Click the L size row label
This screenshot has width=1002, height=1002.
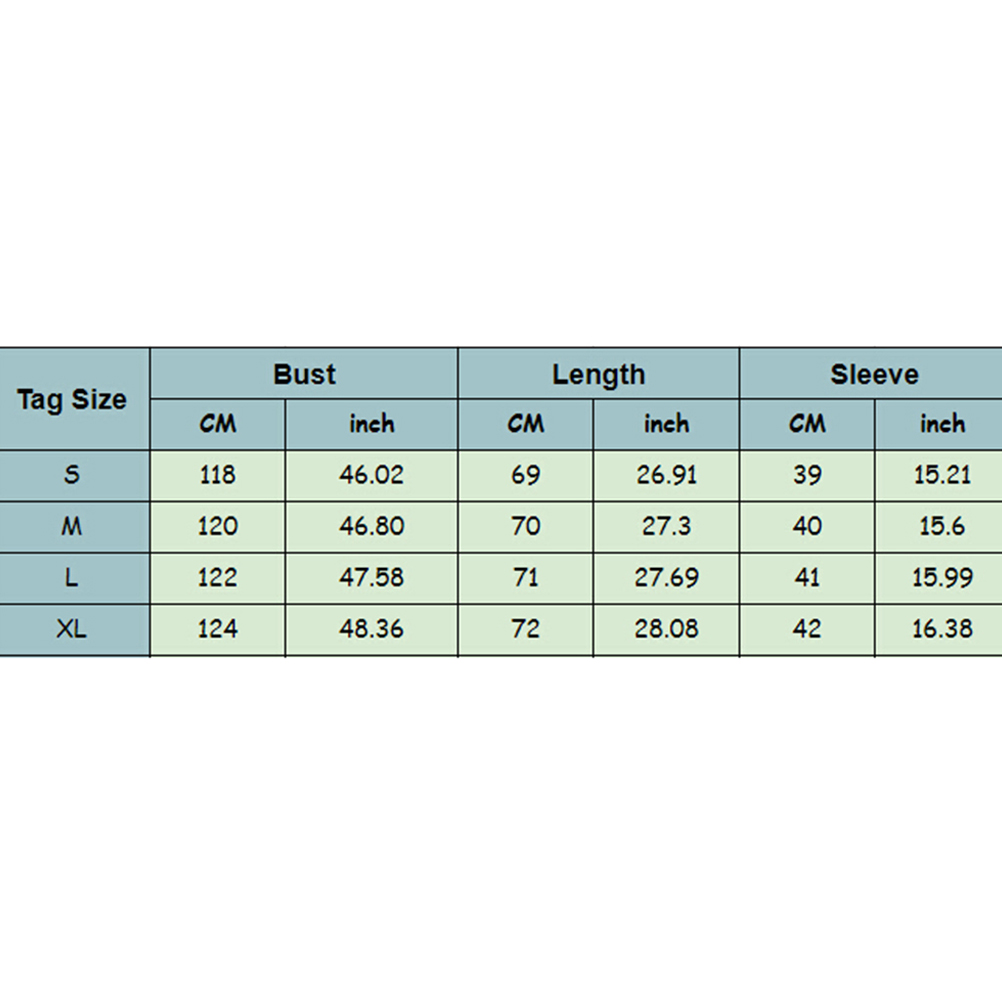pos(72,578)
